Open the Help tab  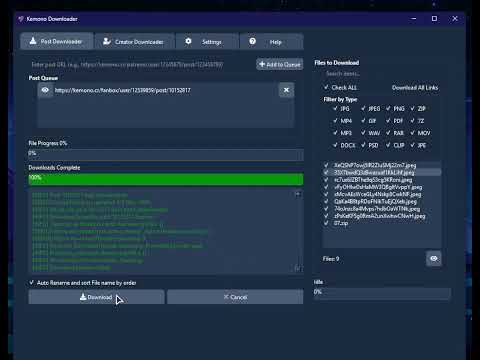[271, 41]
